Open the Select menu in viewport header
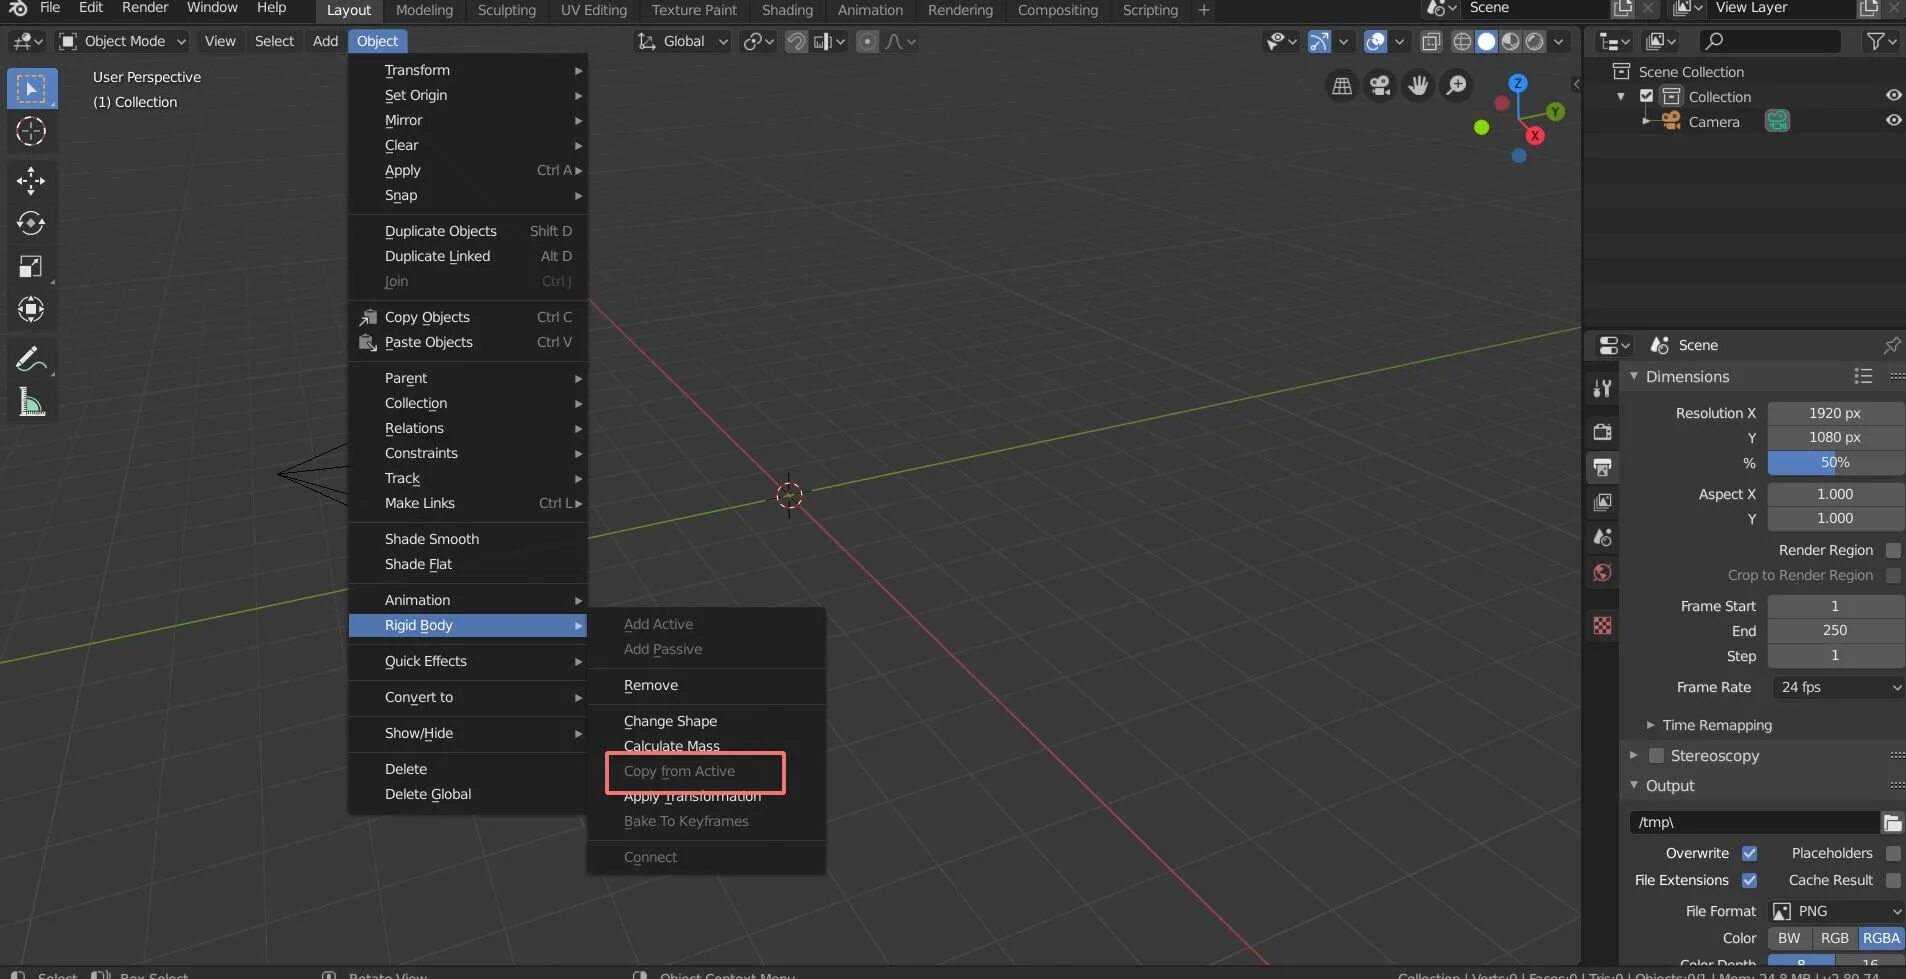This screenshot has width=1906, height=979. coord(274,41)
